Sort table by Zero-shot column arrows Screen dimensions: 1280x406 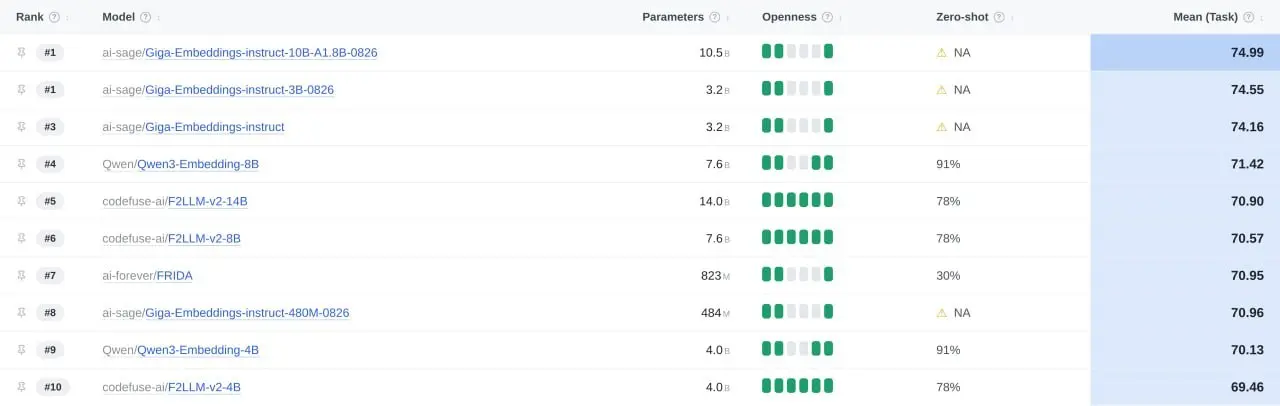click(x=1012, y=17)
